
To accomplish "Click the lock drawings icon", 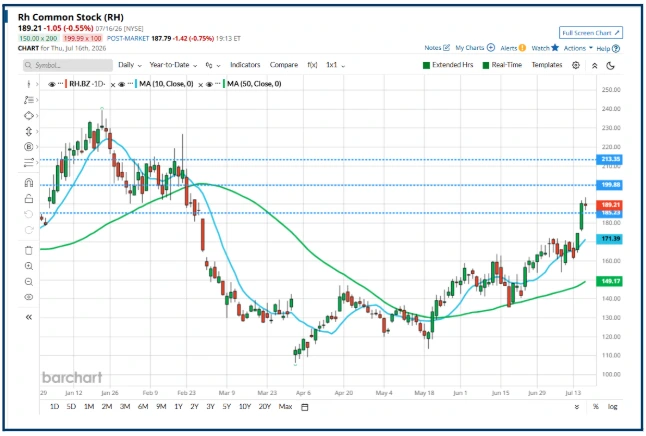I will [x=28, y=199].
